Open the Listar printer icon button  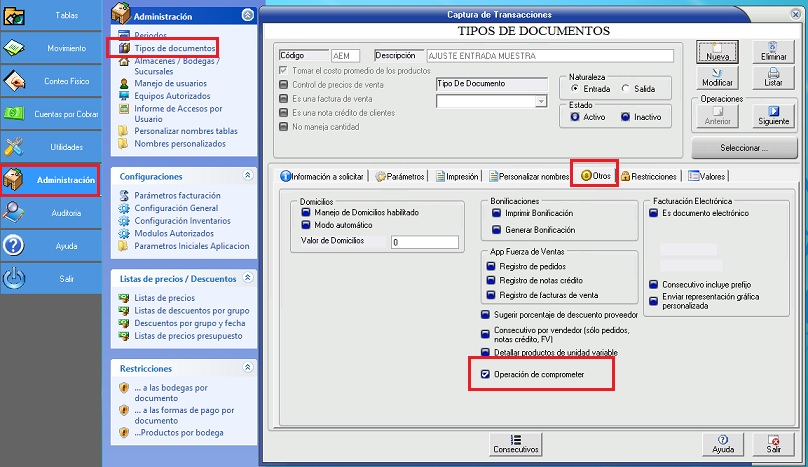773,77
